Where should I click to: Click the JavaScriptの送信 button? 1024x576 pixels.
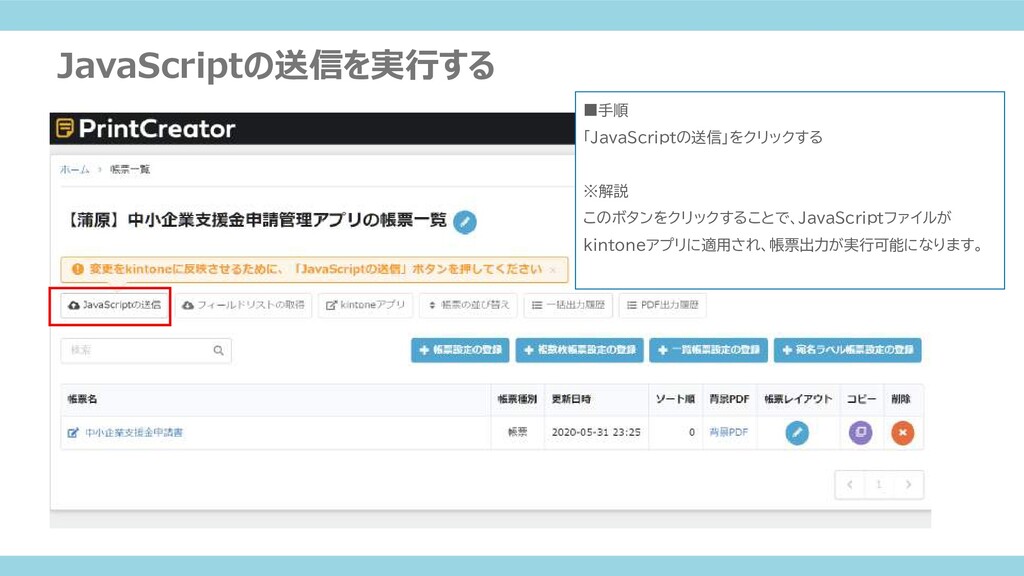pos(115,305)
